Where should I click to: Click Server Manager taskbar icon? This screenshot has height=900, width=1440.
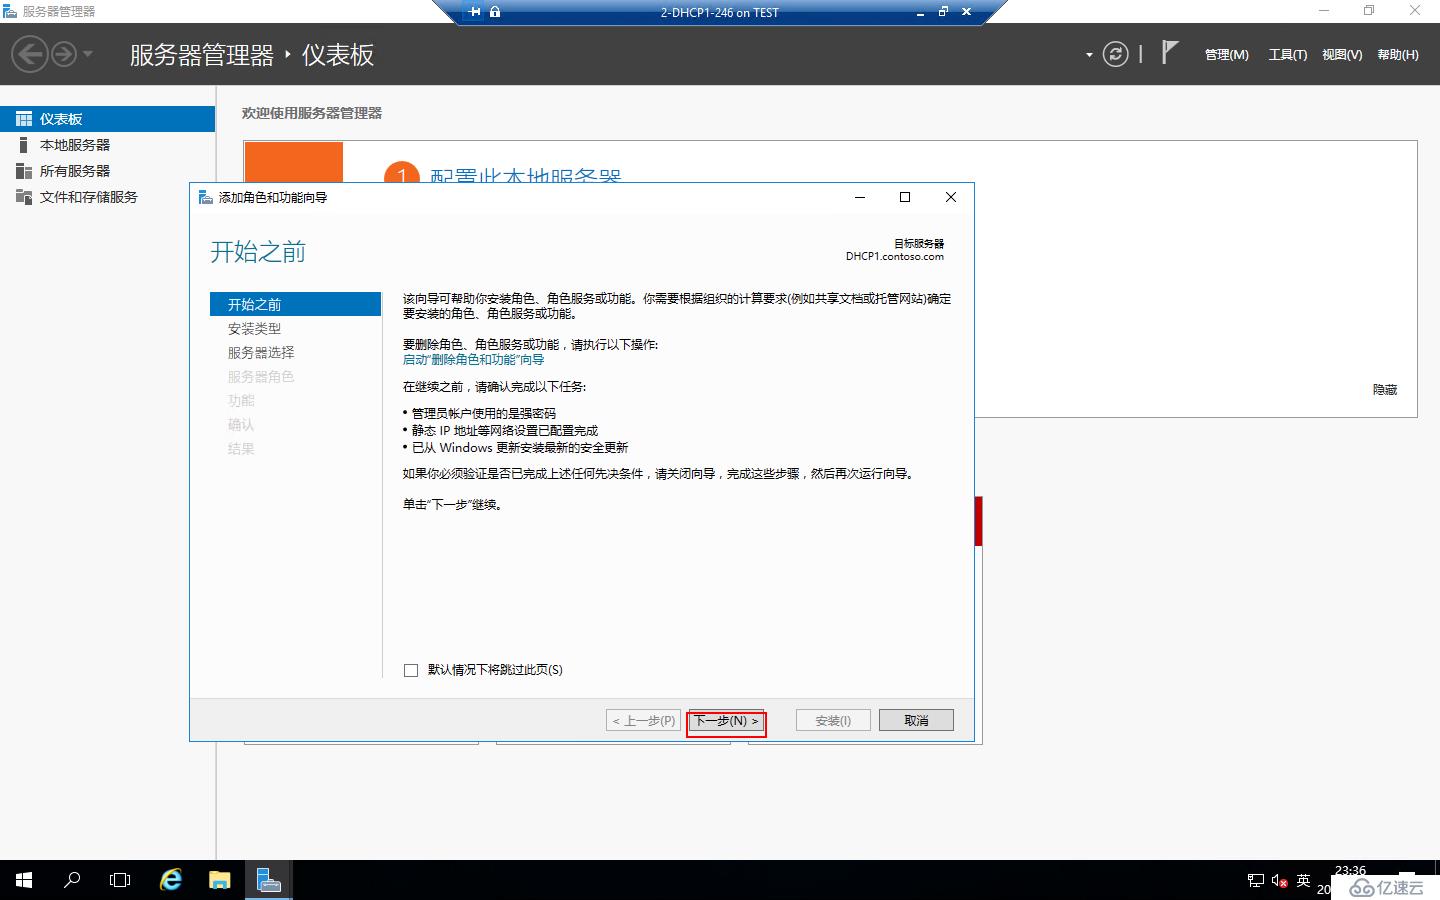[268, 880]
